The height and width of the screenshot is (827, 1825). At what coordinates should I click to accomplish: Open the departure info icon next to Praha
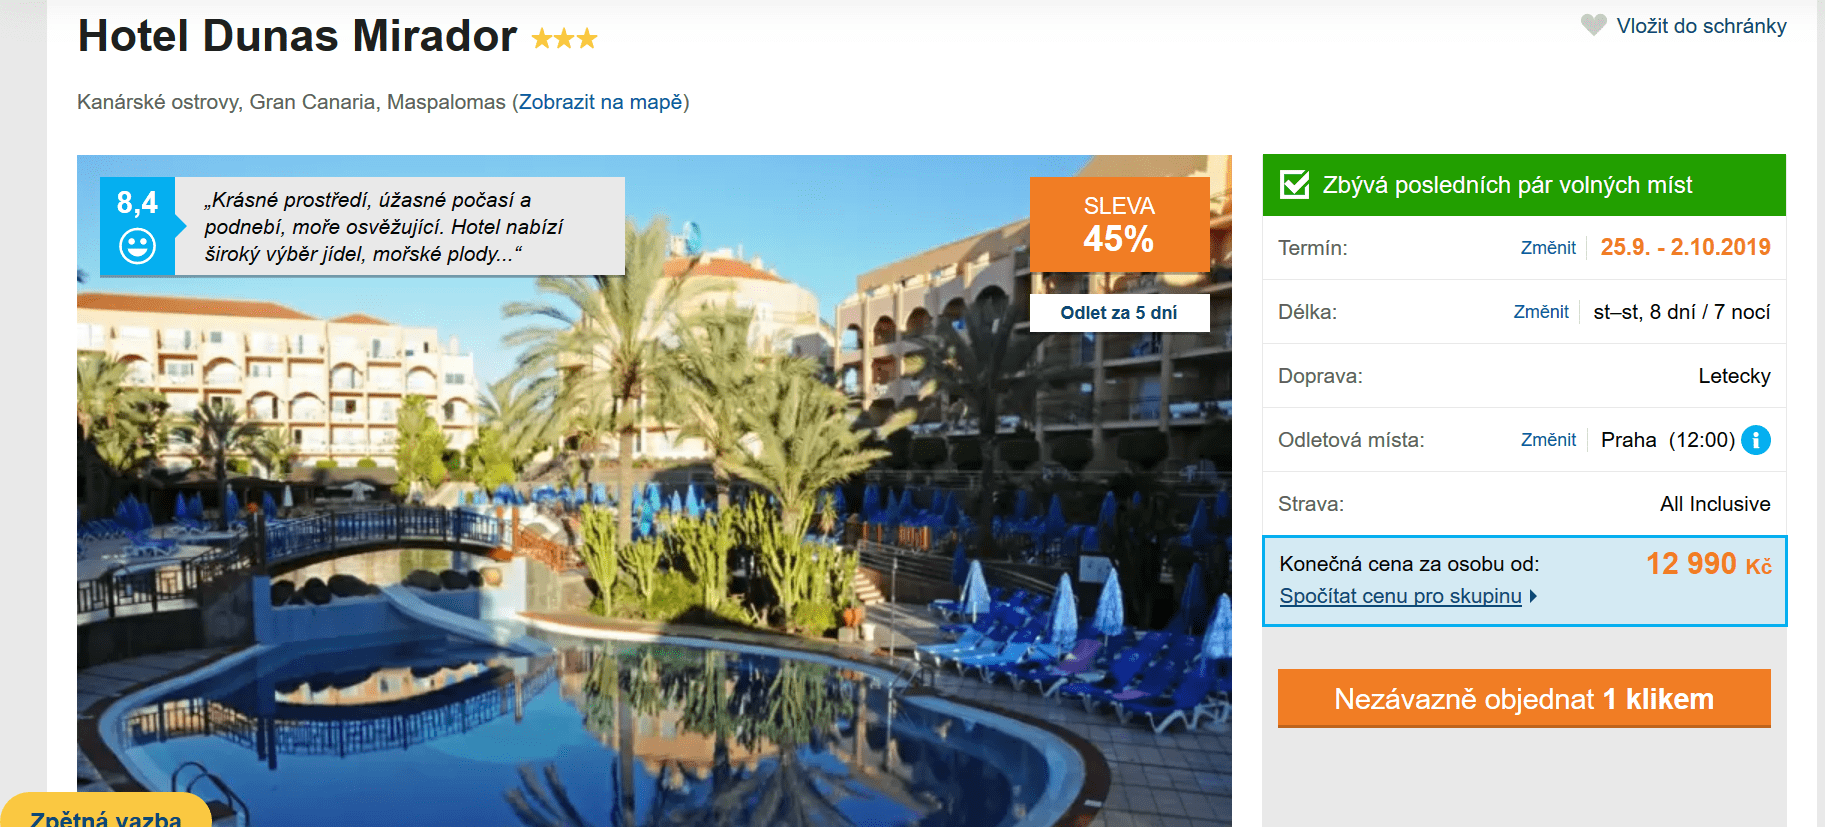tap(1756, 440)
